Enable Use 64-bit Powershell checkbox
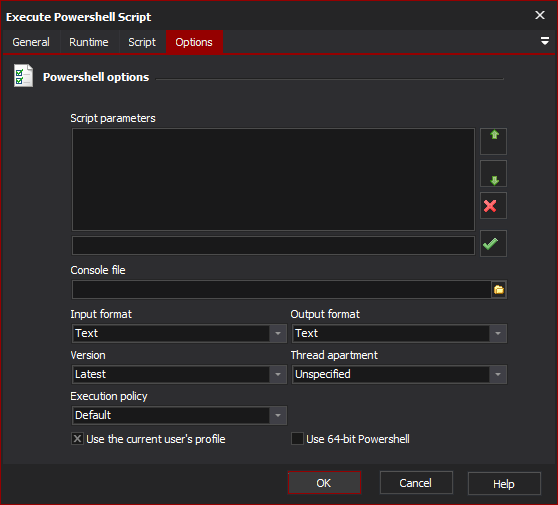Screen dimensions: 558x505 point(298,439)
